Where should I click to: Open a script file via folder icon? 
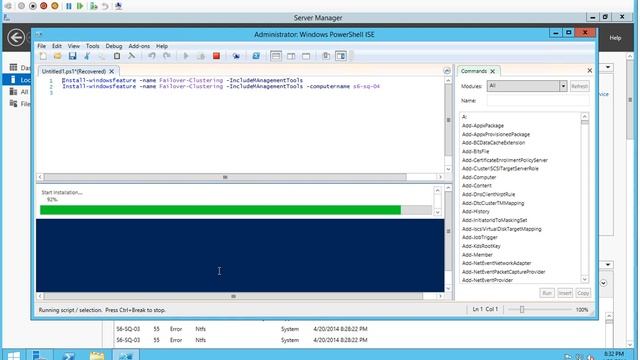tap(58, 56)
